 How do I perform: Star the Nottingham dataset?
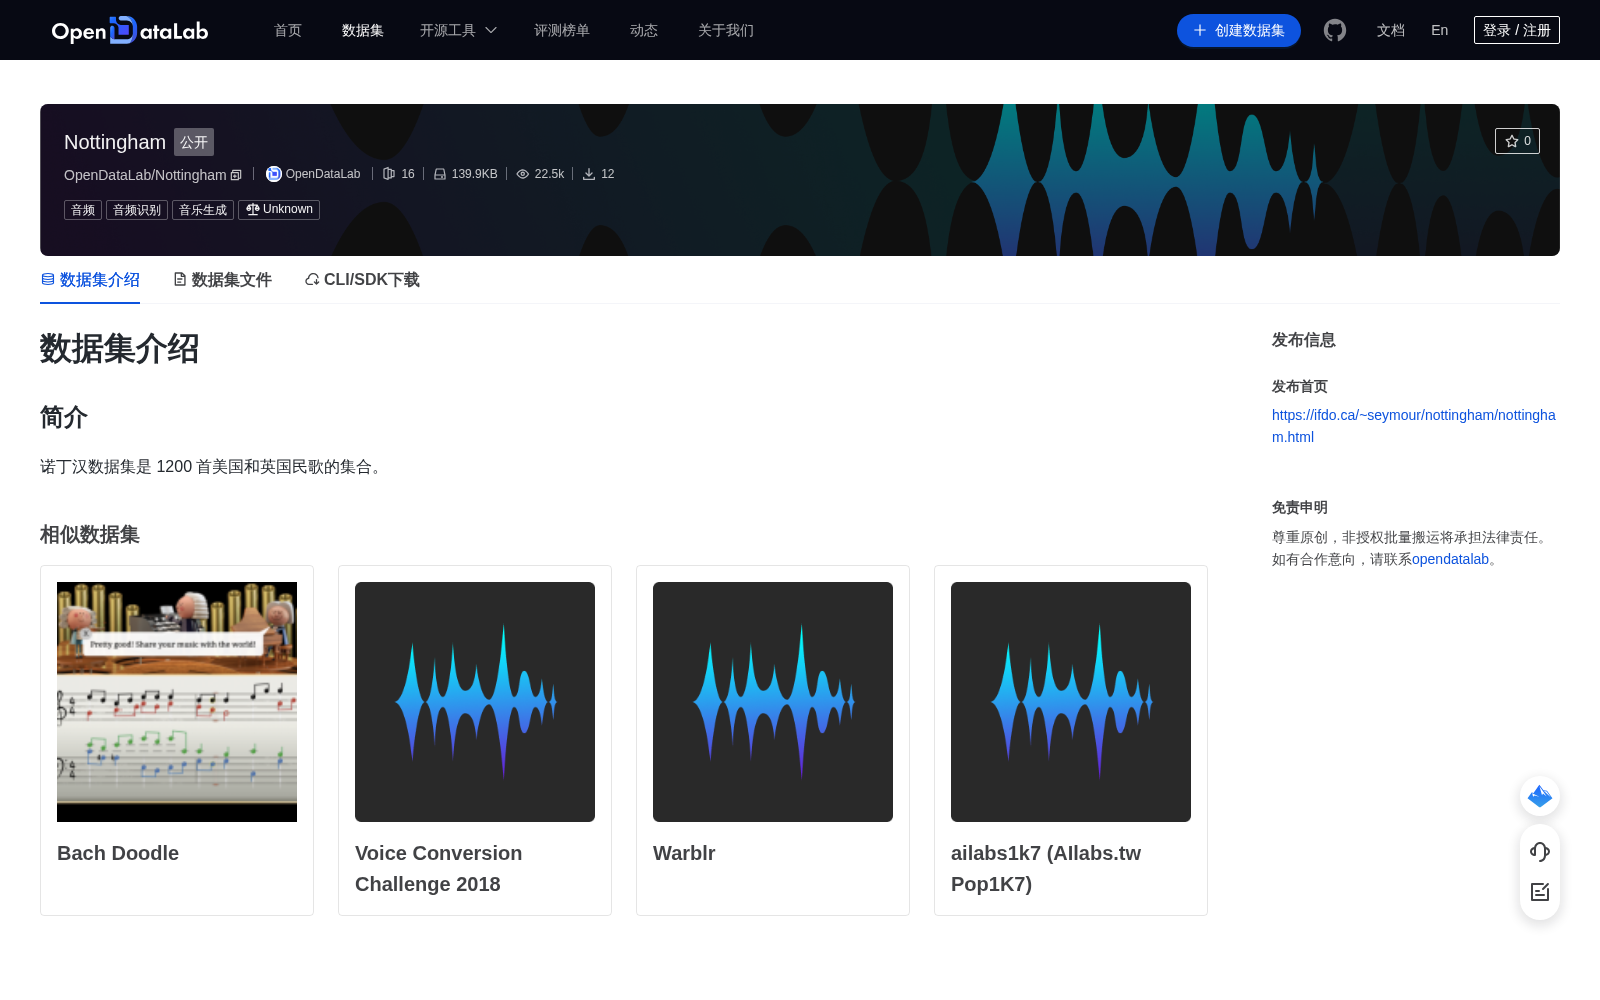point(1517,141)
